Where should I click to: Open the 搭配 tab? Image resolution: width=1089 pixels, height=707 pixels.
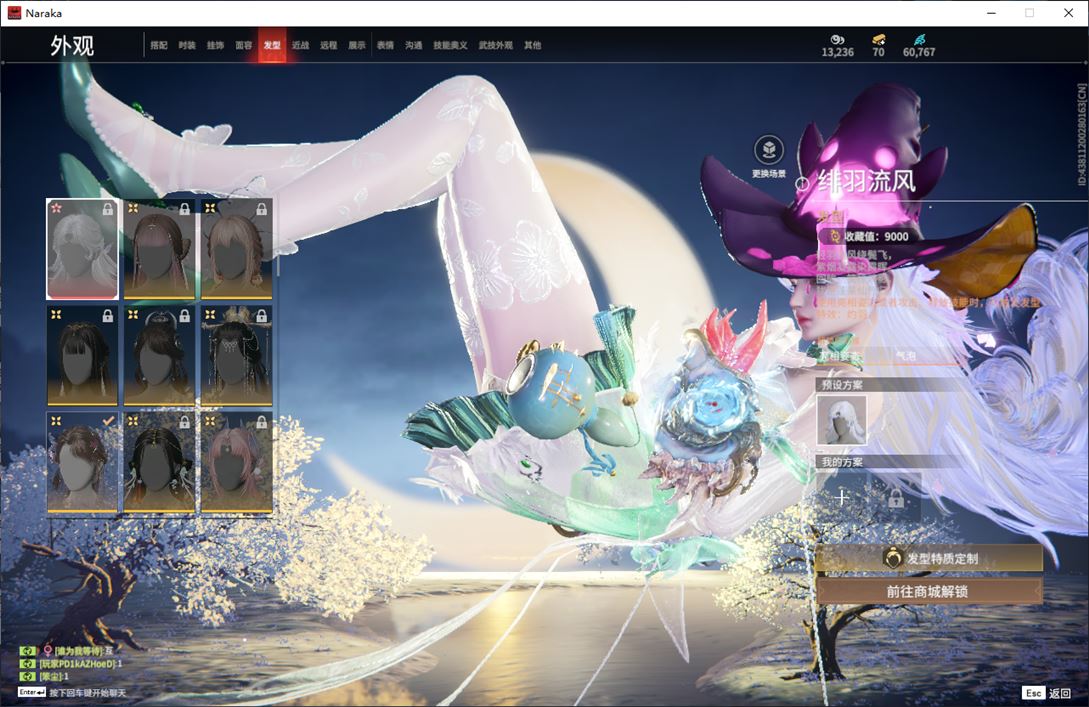coord(159,45)
